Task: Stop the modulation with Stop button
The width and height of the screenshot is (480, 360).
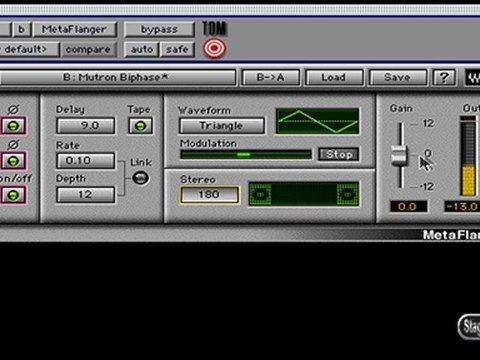Action: click(x=339, y=154)
